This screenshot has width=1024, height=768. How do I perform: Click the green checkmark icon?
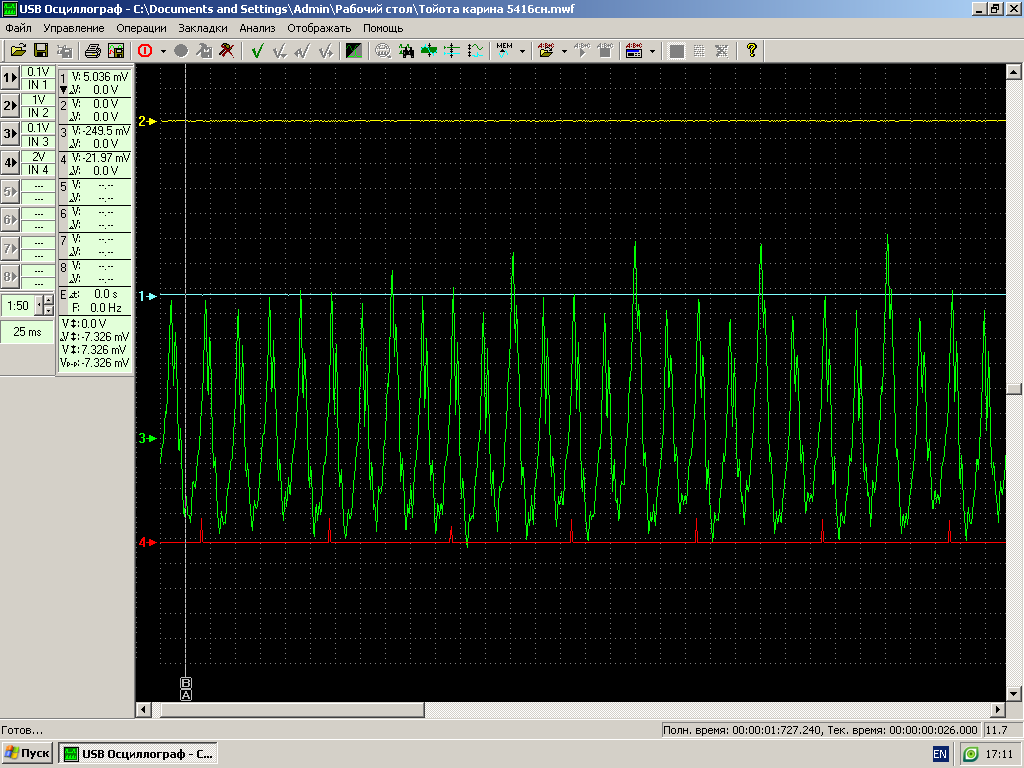(257, 50)
